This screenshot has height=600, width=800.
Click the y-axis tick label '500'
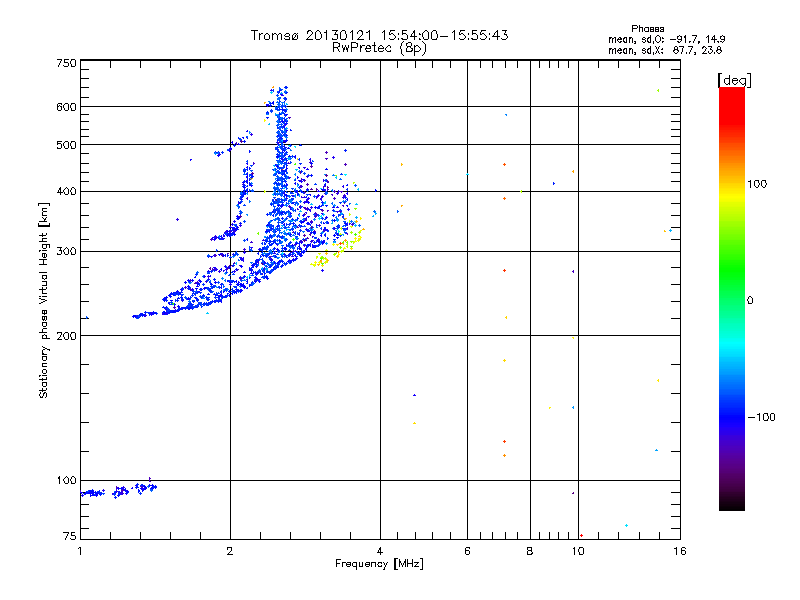pyautogui.click(x=66, y=145)
